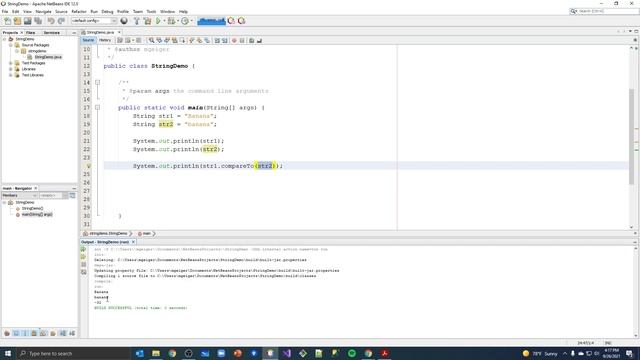The height and width of the screenshot is (360, 640).
Task: Open the Profile Project dropdown arrow
Action: pyautogui.click(x=191, y=21)
